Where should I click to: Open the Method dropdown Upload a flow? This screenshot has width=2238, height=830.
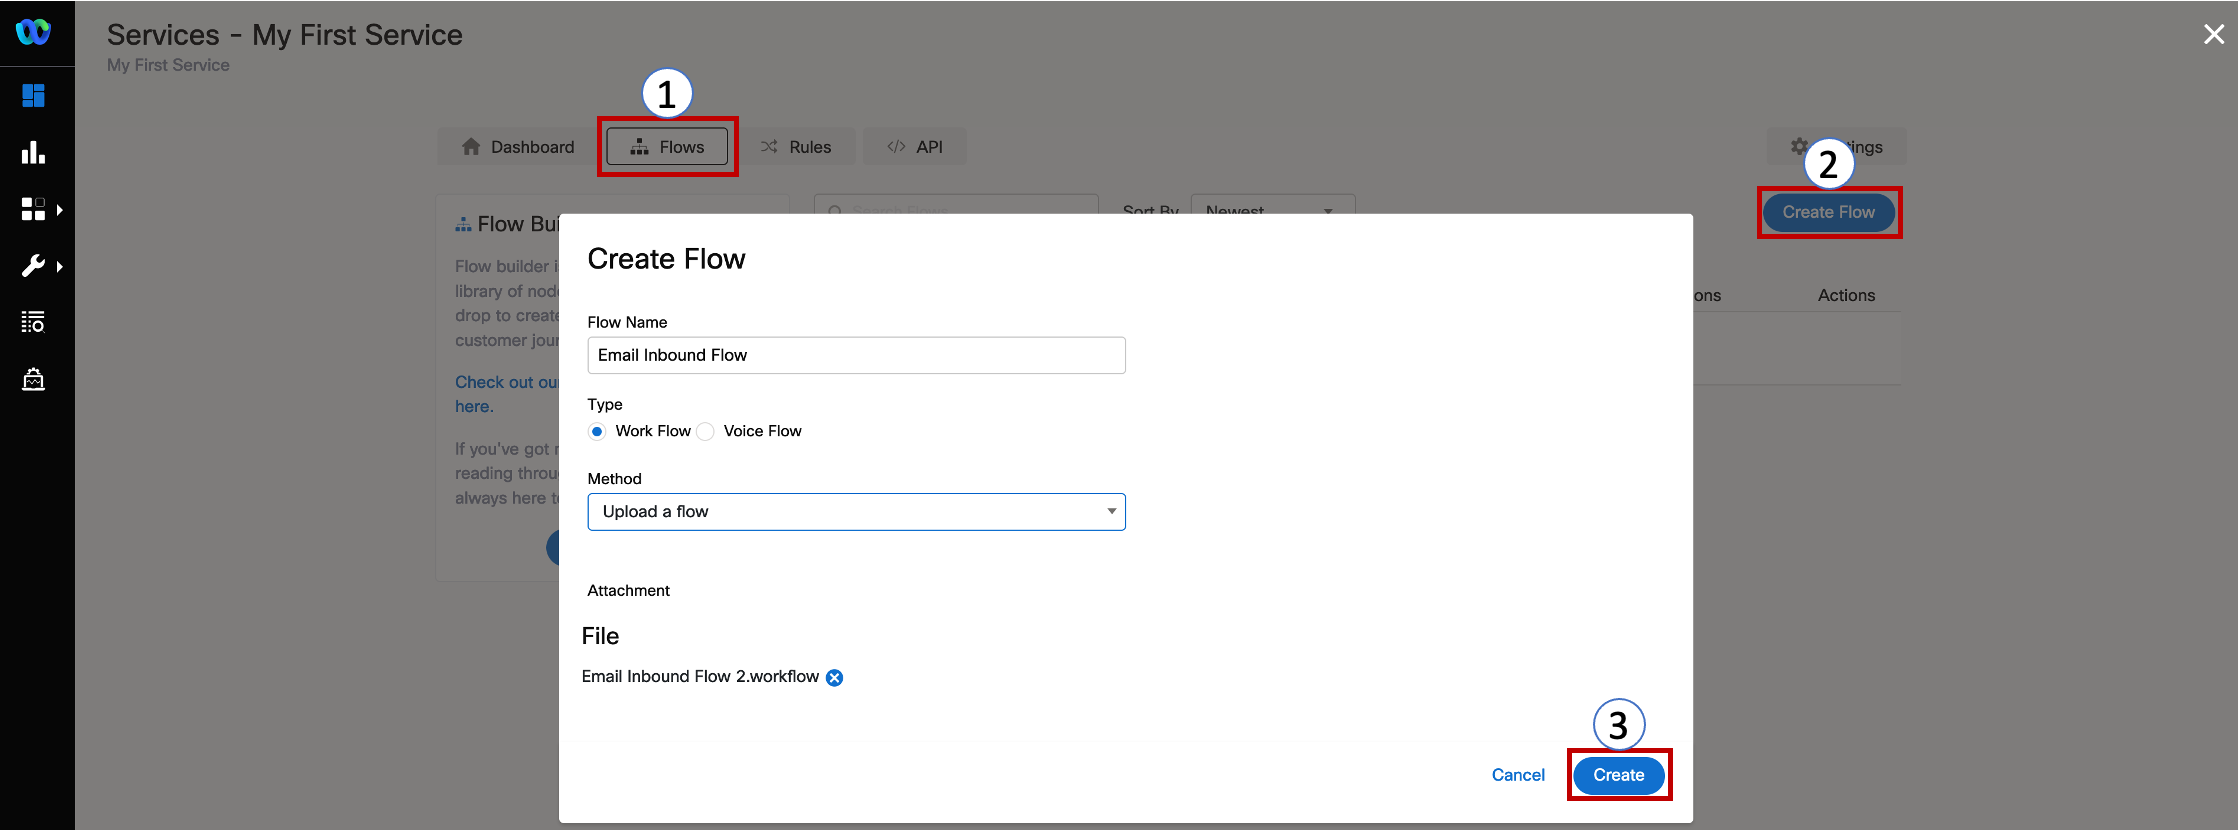[856, 512]
